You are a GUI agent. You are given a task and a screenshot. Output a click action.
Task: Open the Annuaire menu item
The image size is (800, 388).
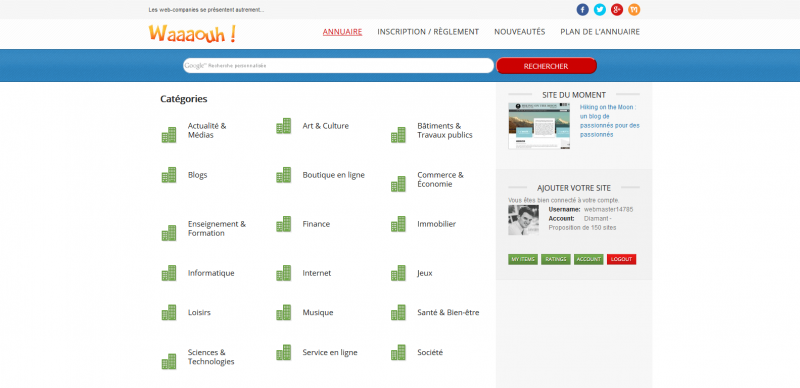(342, 32)
